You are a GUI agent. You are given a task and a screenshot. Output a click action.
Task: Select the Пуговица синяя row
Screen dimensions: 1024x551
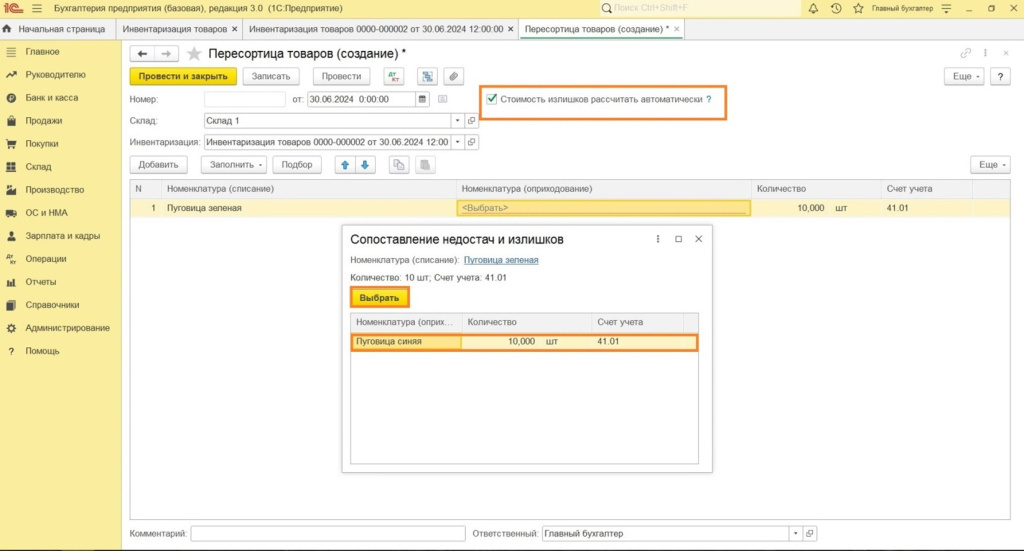pyautogui.click(x=405, y=342)
